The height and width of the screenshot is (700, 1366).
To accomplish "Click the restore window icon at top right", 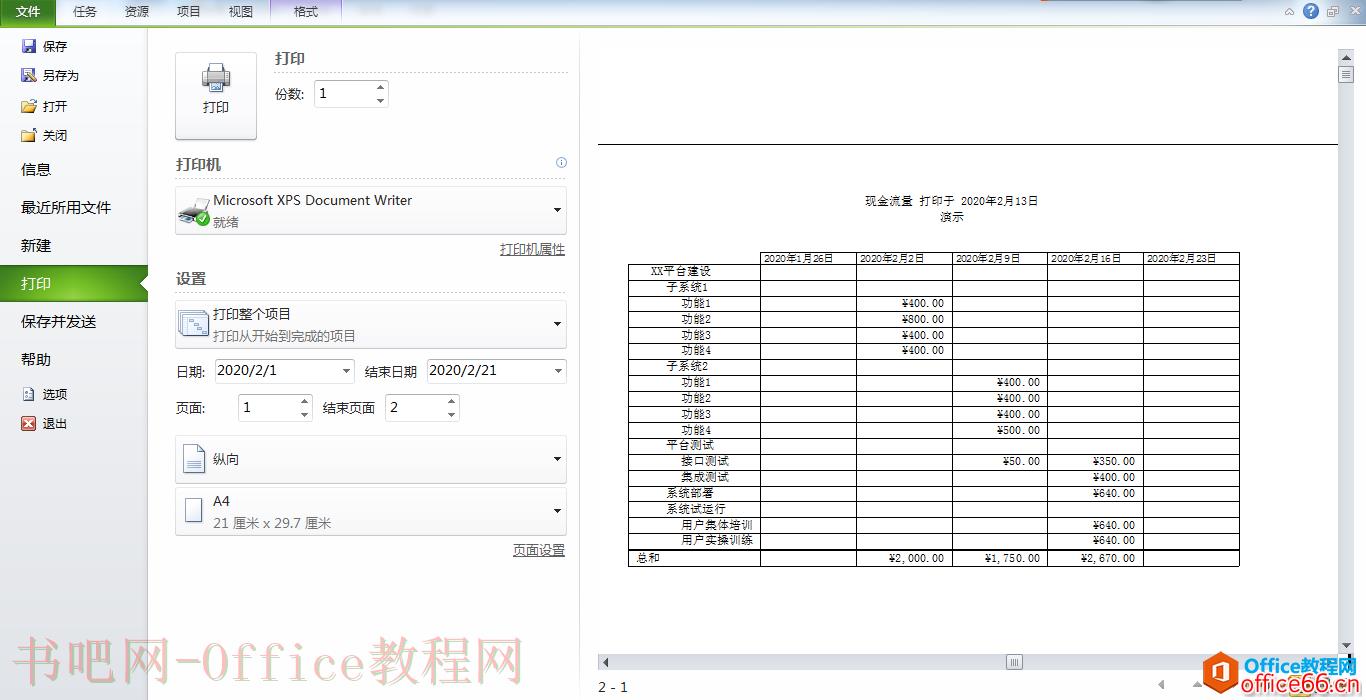I will point(1333,12).
